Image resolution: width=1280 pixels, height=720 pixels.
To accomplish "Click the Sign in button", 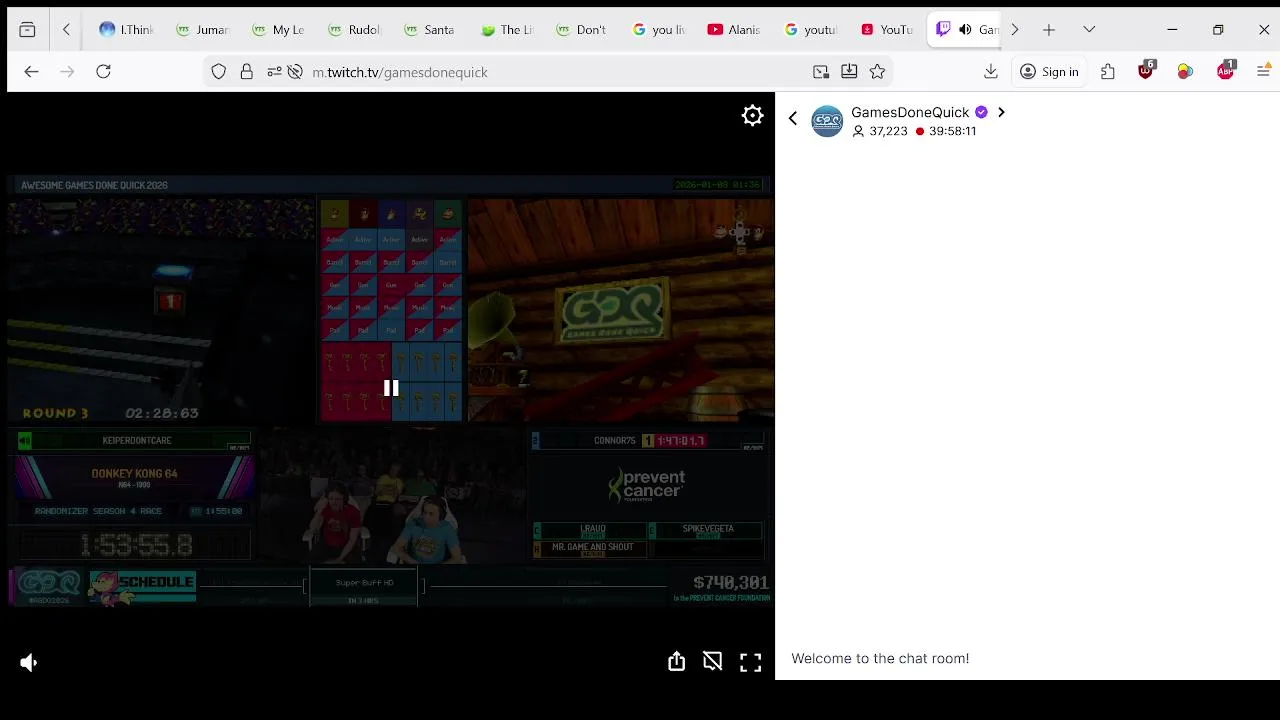I will click(1049, 72).
